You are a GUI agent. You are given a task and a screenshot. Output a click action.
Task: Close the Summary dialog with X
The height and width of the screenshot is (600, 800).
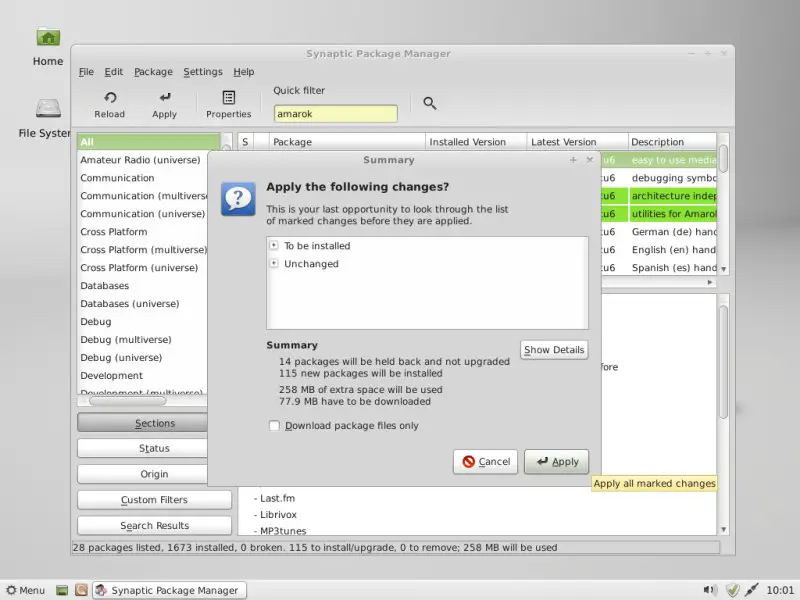coord(590,160)
